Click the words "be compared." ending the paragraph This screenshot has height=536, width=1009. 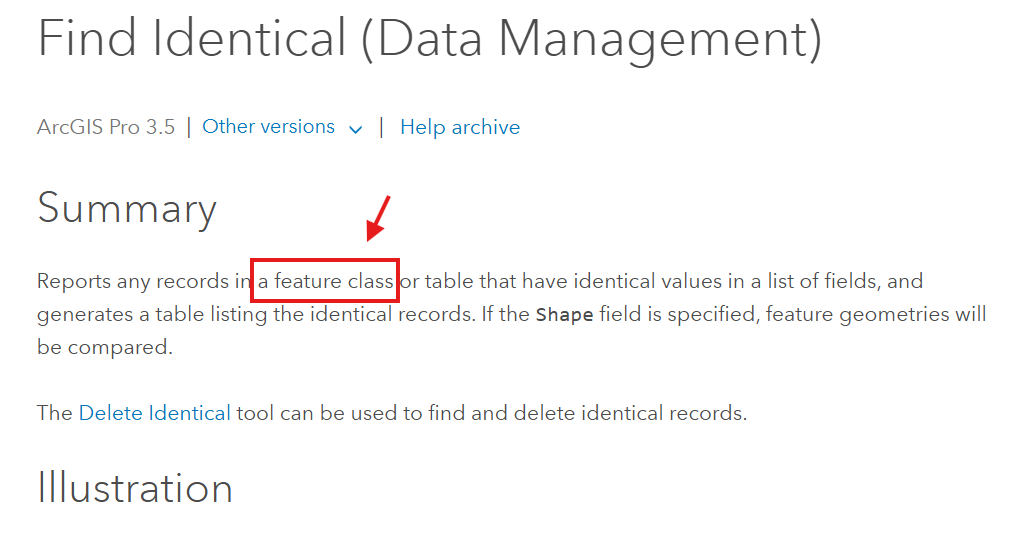(x=105, y=347)
